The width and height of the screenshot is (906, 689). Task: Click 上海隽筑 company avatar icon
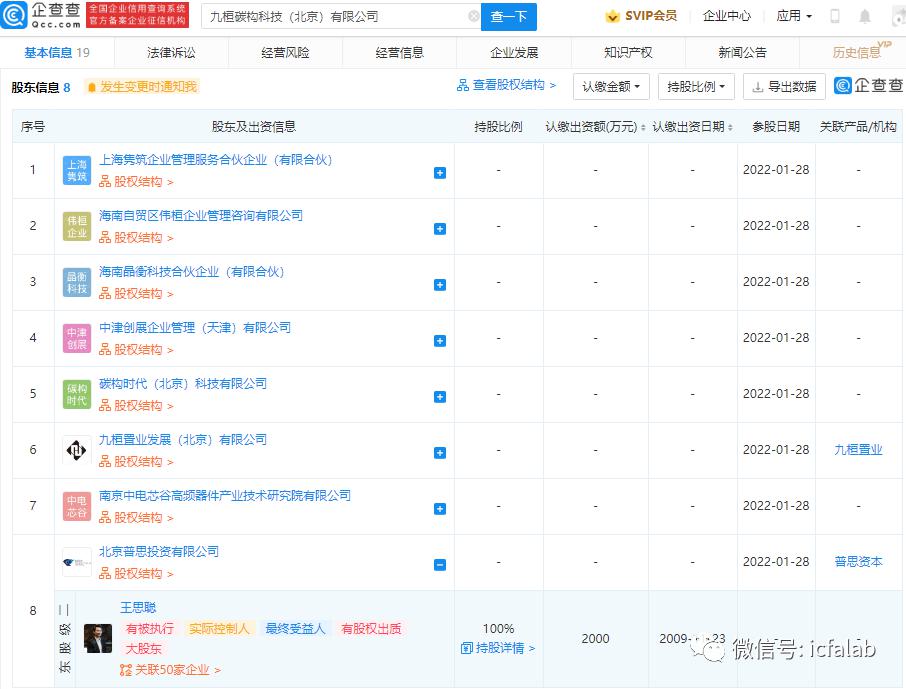(77, 171)
